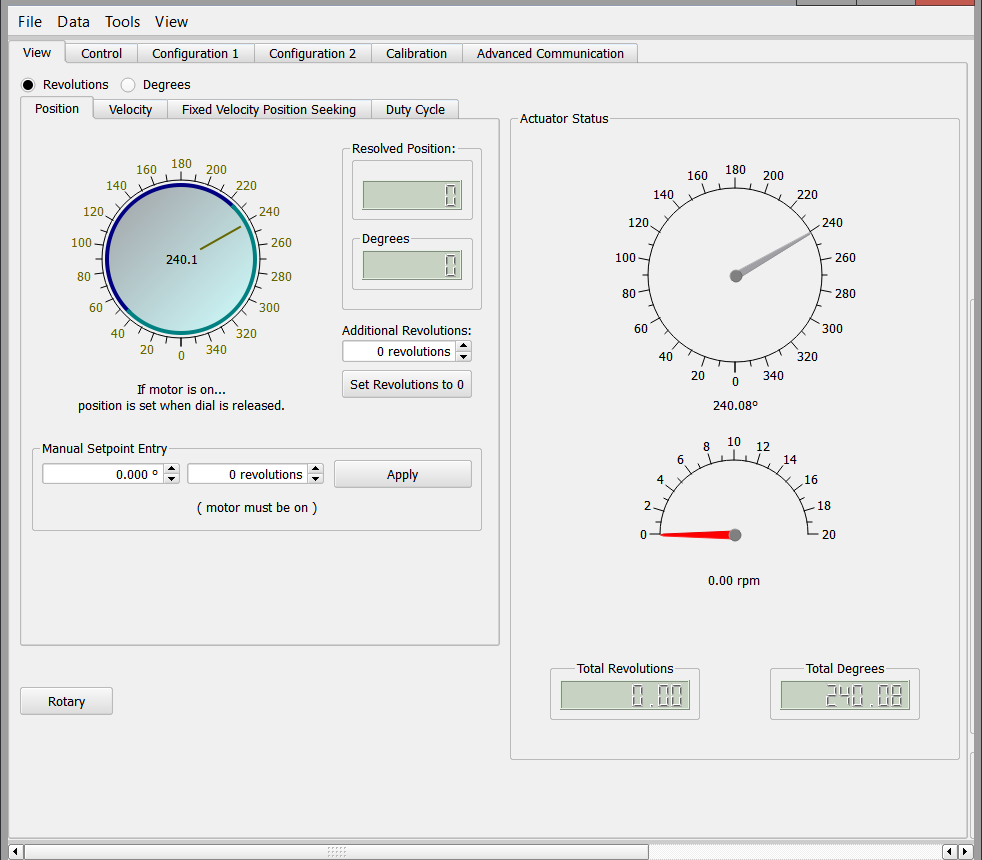Screen dimensions: 982x860
Task: Open the Advanced Communication tab
Action: [550, 53]
